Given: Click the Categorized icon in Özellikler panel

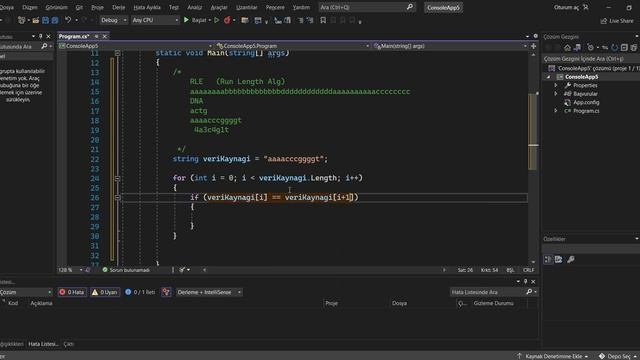Looking at the screenshot, I should 548,259.
